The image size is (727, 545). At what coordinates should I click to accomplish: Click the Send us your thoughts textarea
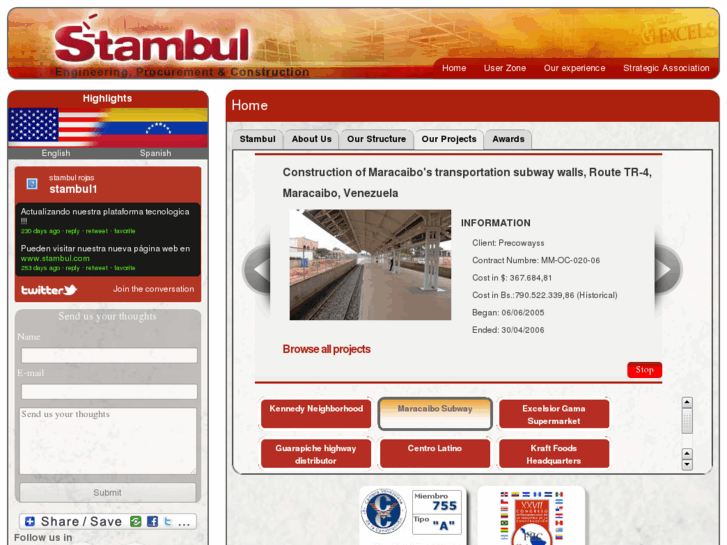[108, 441]
